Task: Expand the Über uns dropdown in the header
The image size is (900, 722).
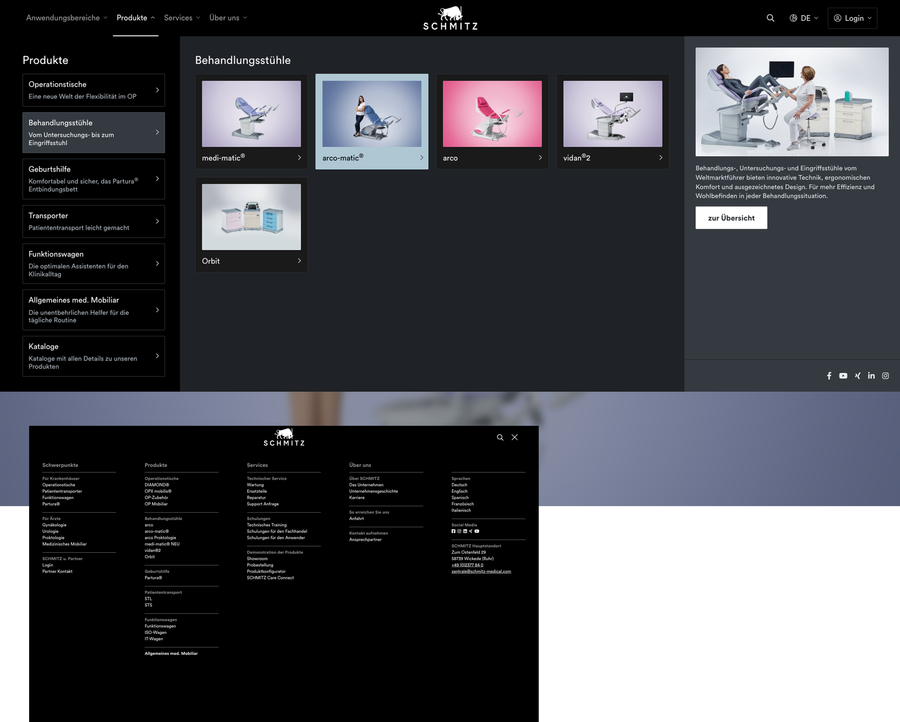Action: pos(228,18)
